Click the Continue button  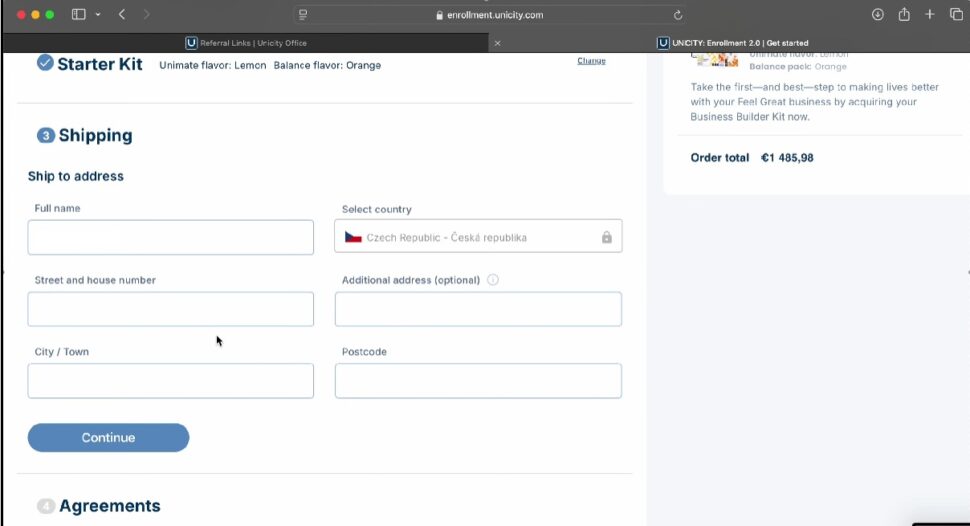(x=108, y=438)
